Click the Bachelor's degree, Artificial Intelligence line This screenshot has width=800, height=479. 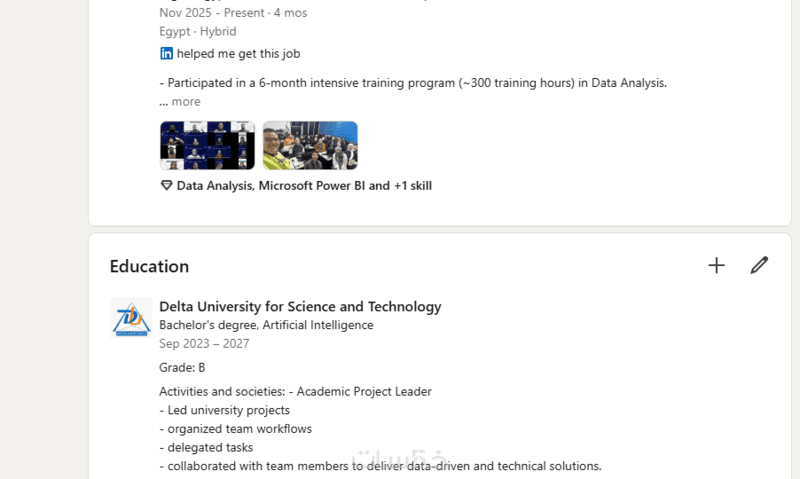point(266,325)
